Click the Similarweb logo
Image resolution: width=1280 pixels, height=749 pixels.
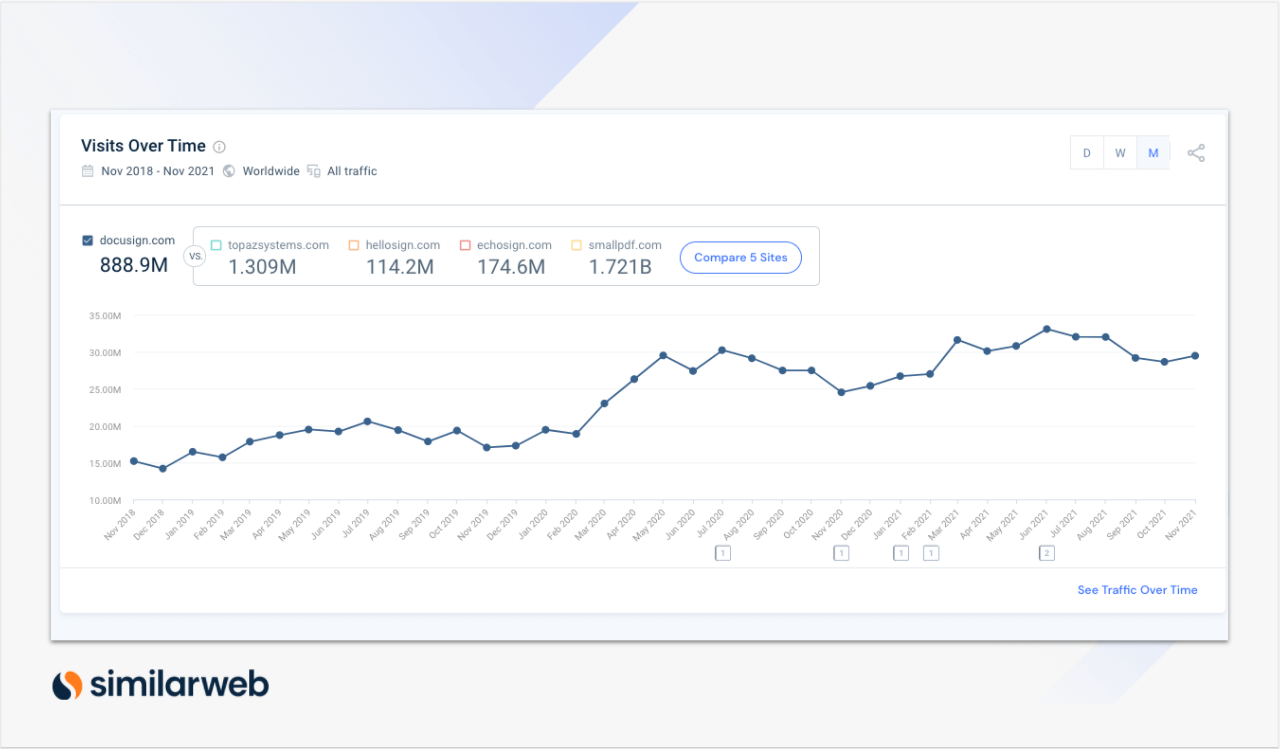point(160,684)
